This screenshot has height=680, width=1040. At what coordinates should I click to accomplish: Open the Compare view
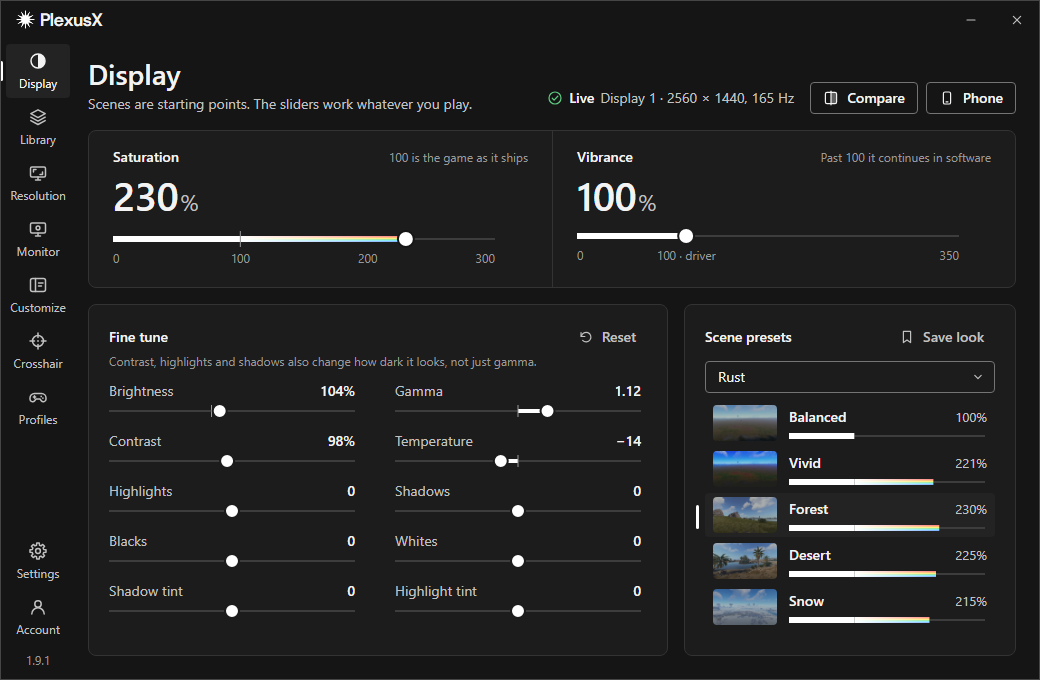[864, 98]
